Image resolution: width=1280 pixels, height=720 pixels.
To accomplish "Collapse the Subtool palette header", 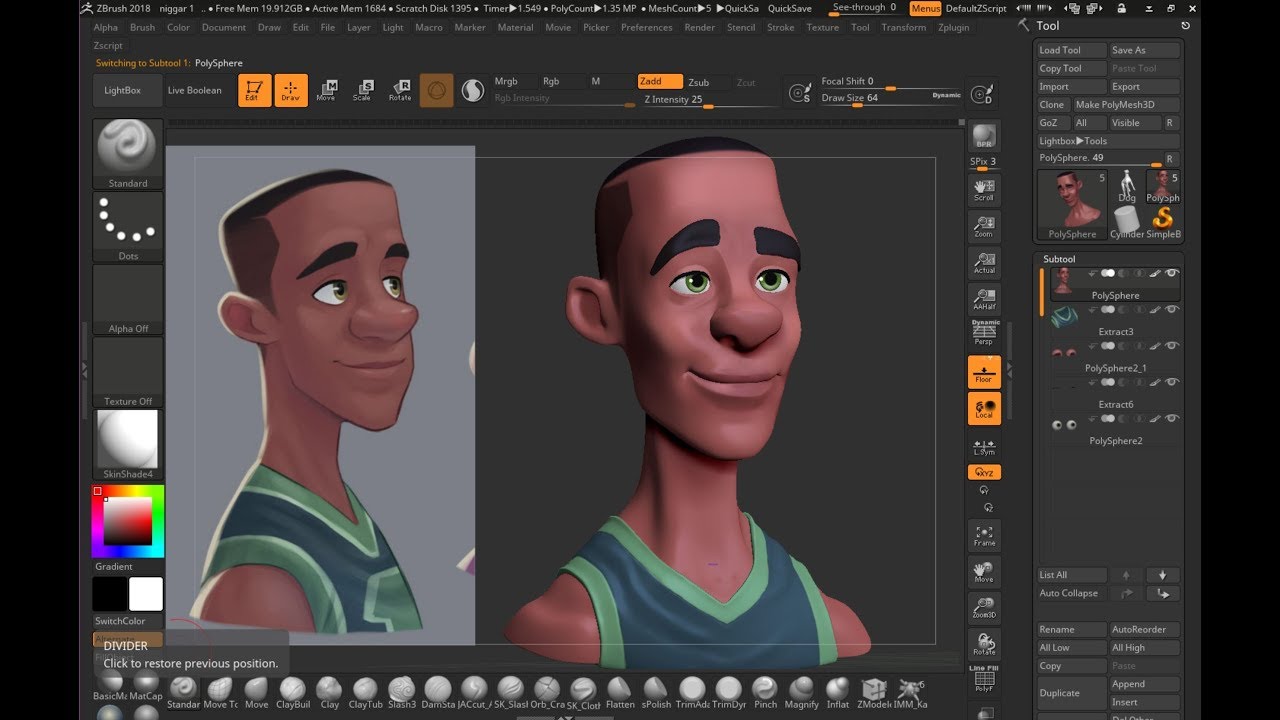I will tap(1059, 259).
